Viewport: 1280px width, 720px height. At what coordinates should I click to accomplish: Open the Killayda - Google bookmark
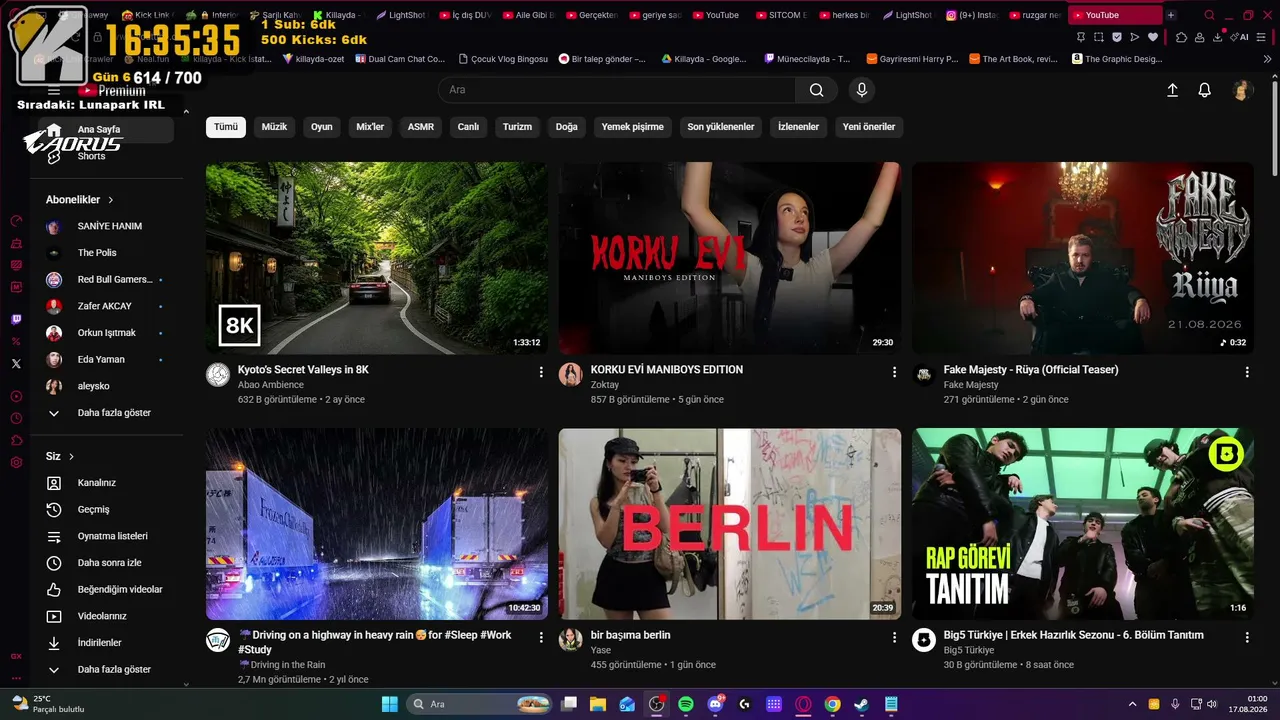(x=704, y=59)
